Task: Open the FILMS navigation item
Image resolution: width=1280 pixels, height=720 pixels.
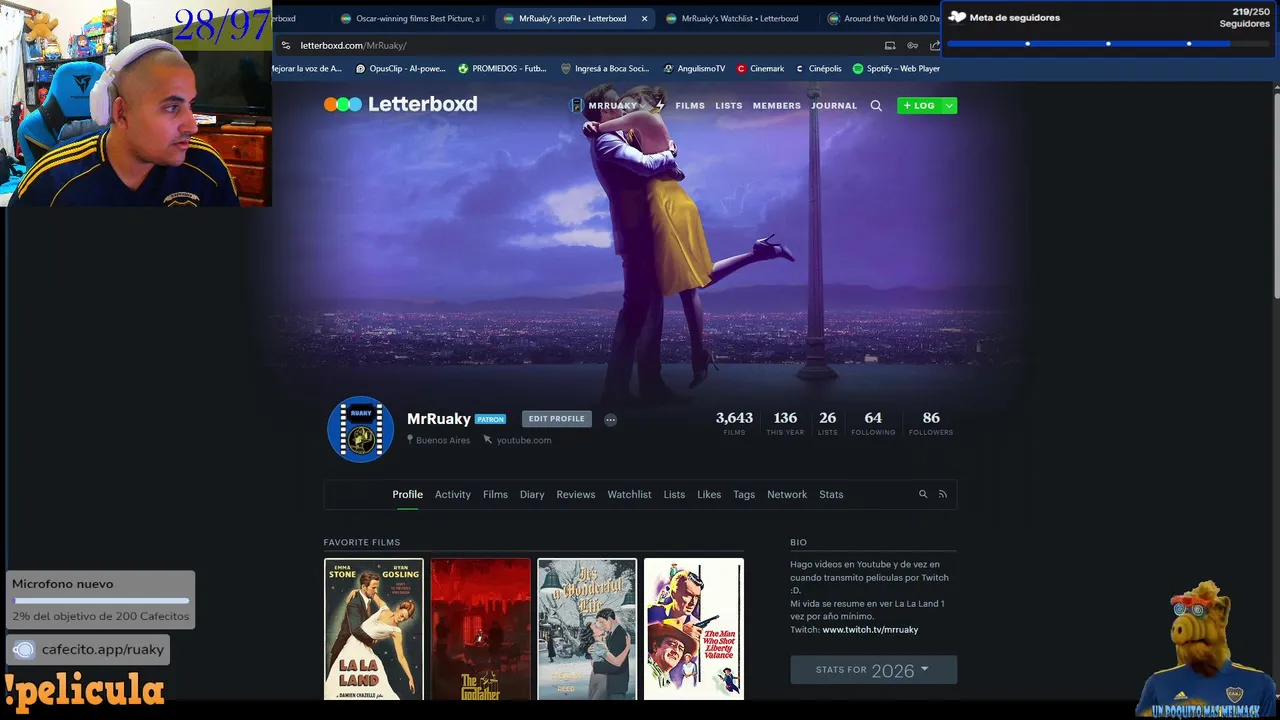Action: coord(690,105)
